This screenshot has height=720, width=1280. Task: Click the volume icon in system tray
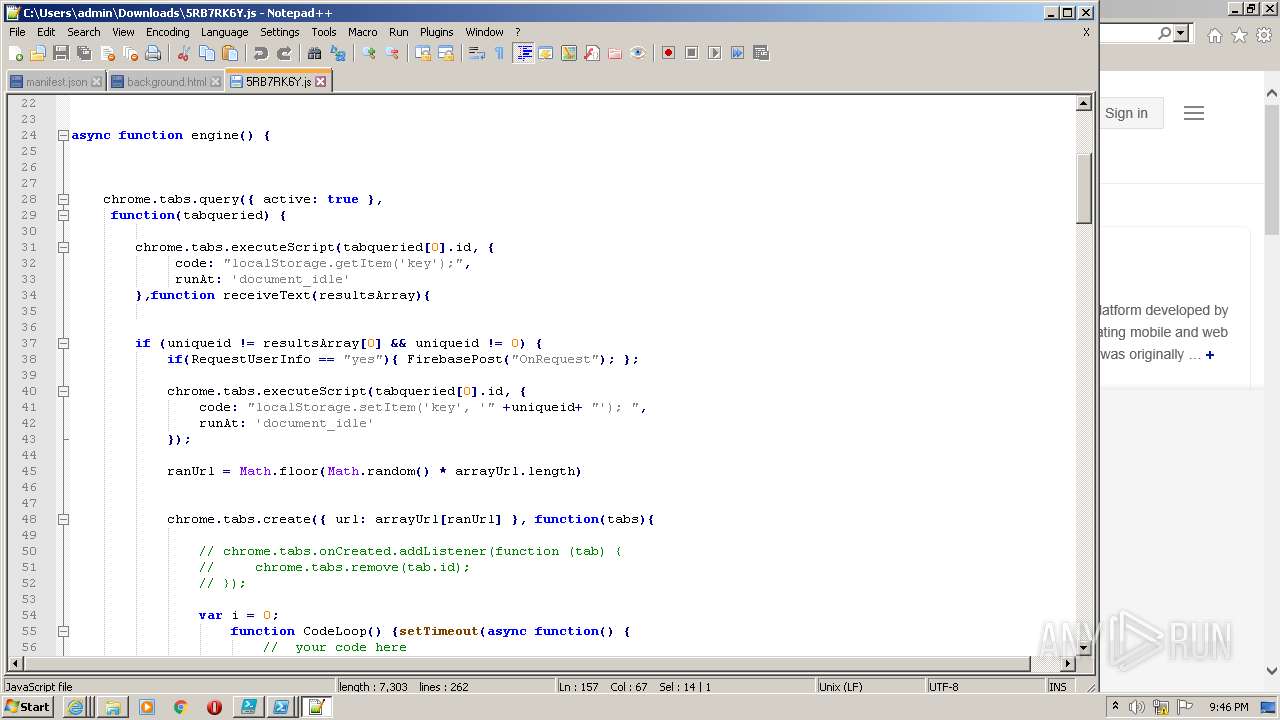tap(1137, 707)
